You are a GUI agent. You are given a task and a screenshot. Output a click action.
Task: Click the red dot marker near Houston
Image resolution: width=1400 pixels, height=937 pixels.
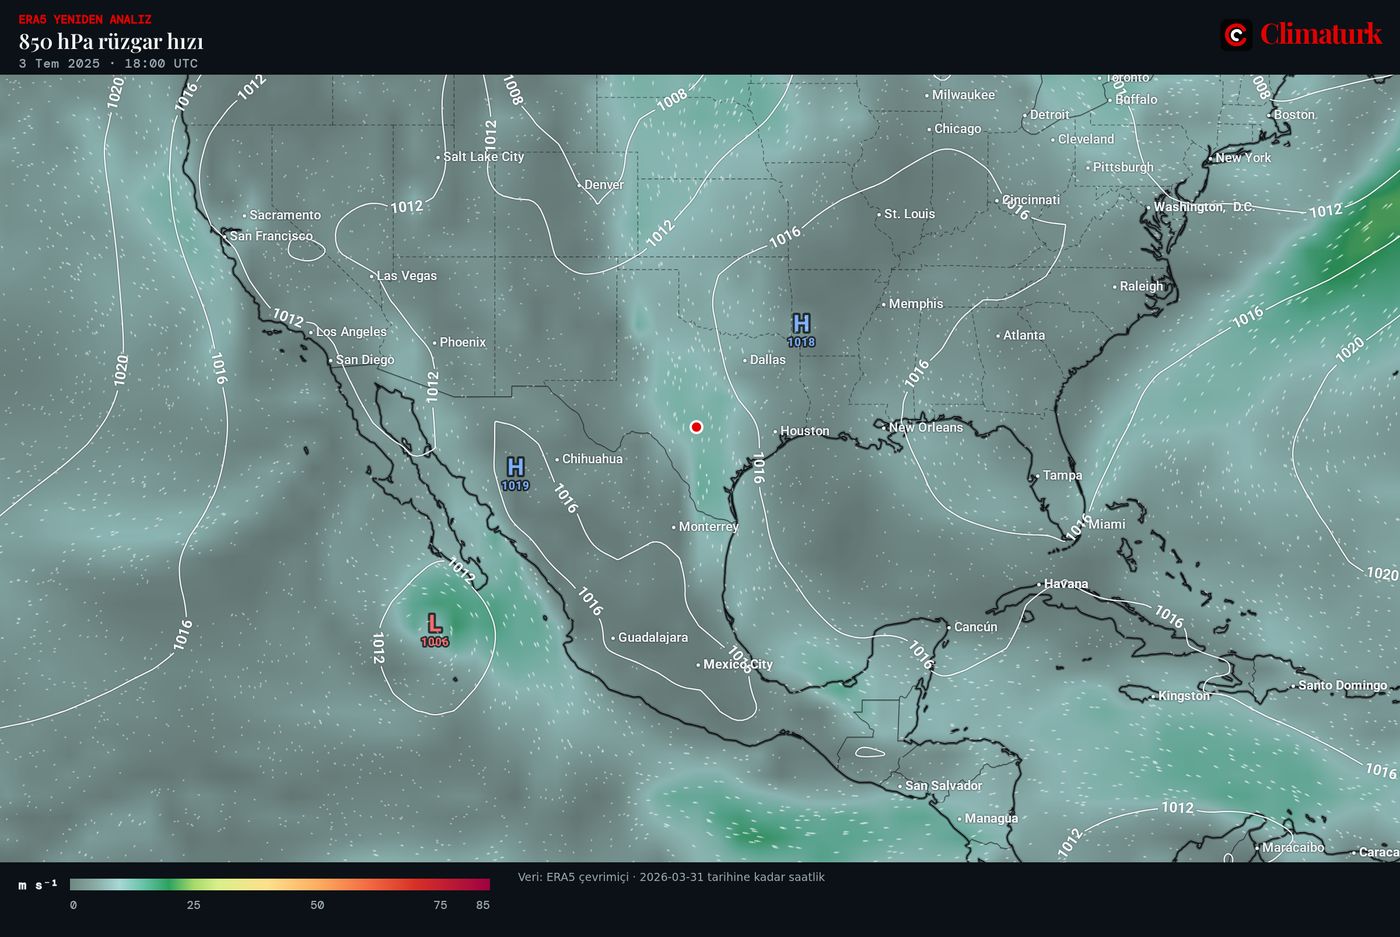point(696,427)
